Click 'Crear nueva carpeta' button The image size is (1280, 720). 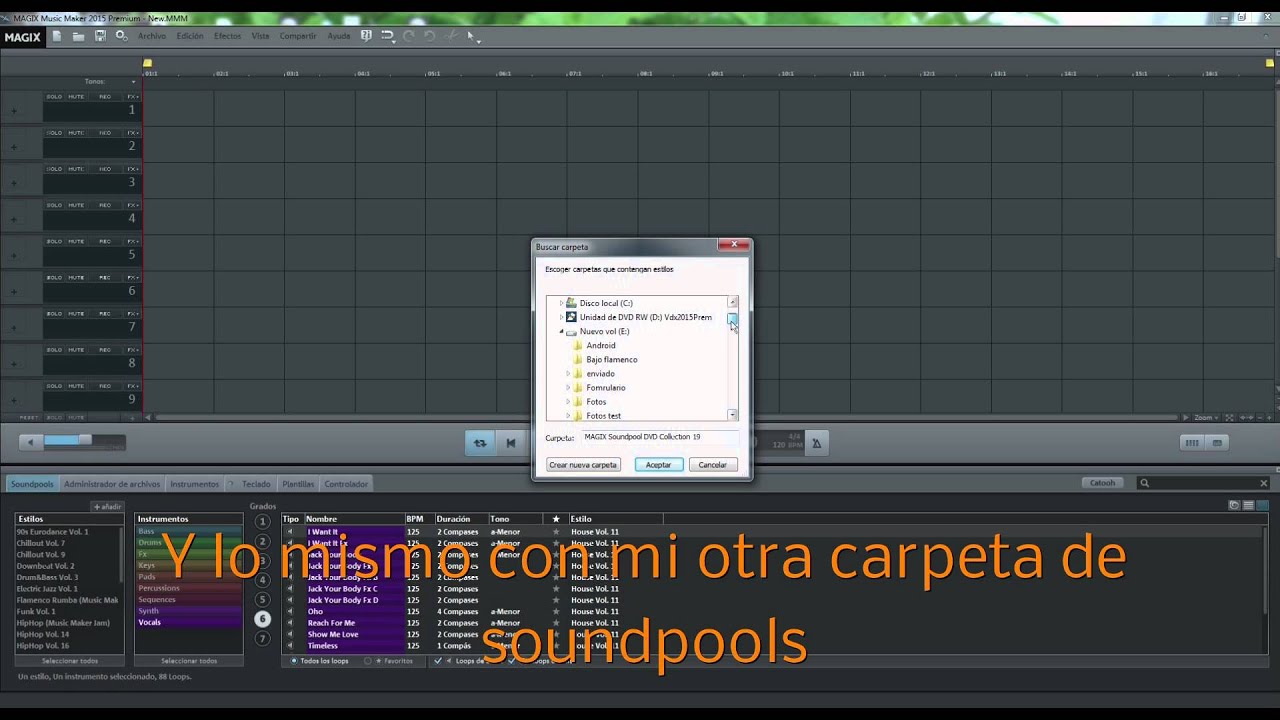[583, 465]
